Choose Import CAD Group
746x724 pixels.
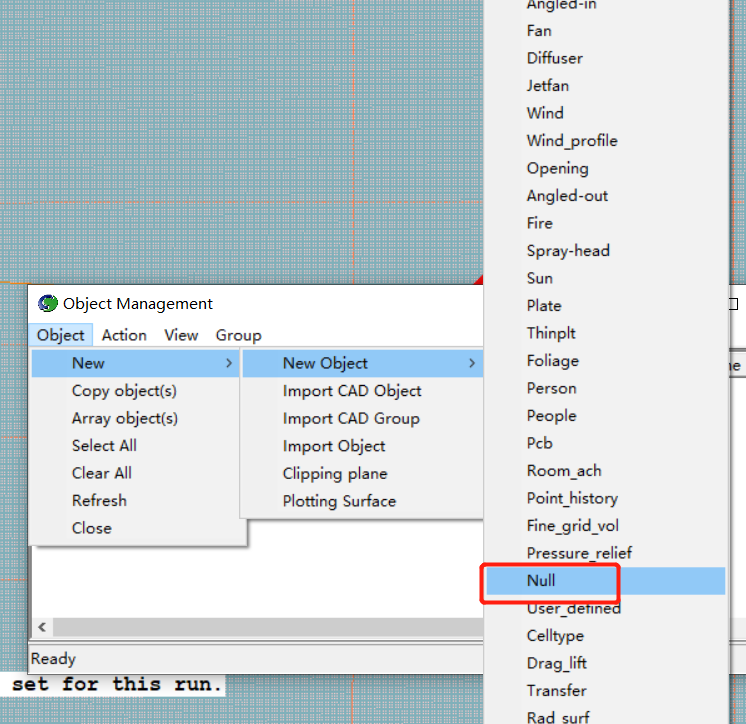pos(363,418)
